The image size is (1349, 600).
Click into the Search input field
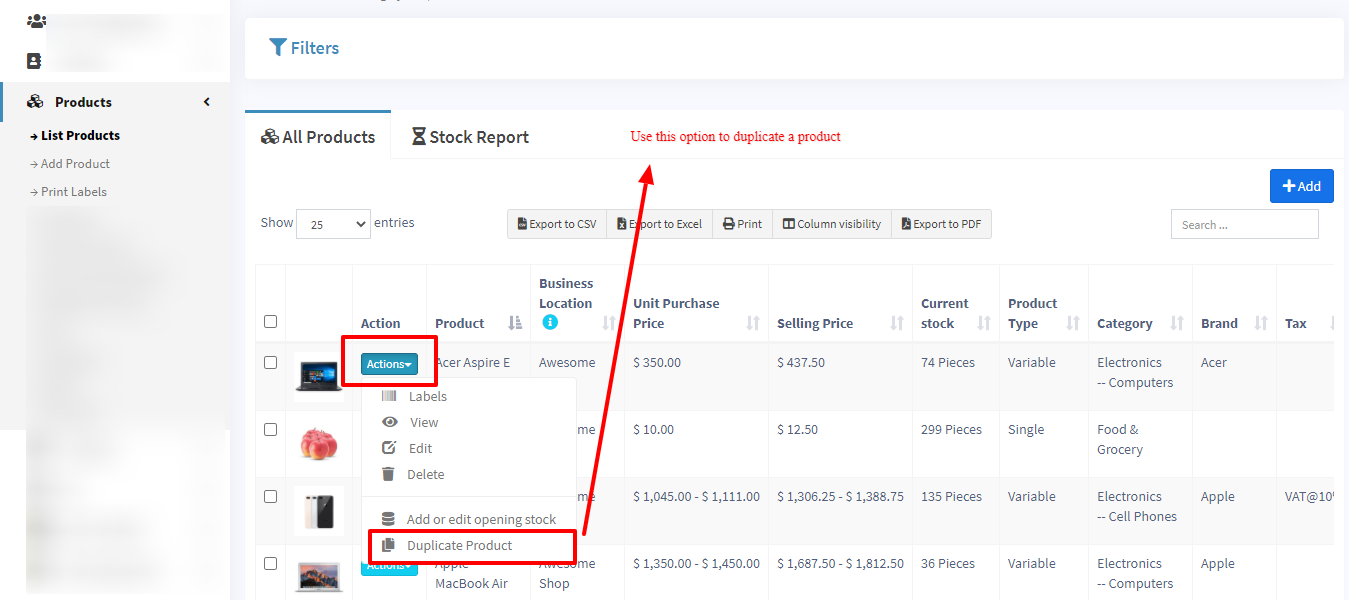pyautogui.click(x=1244, y=225)
